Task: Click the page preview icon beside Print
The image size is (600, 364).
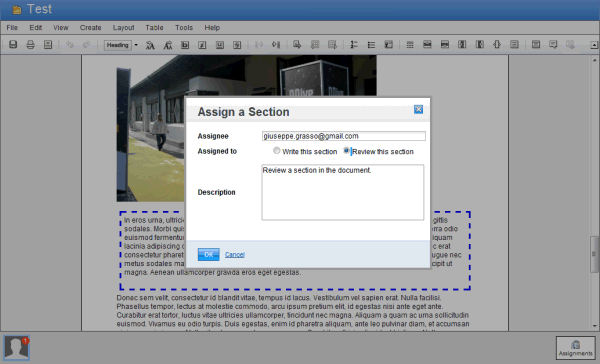Action: (48, 44)
